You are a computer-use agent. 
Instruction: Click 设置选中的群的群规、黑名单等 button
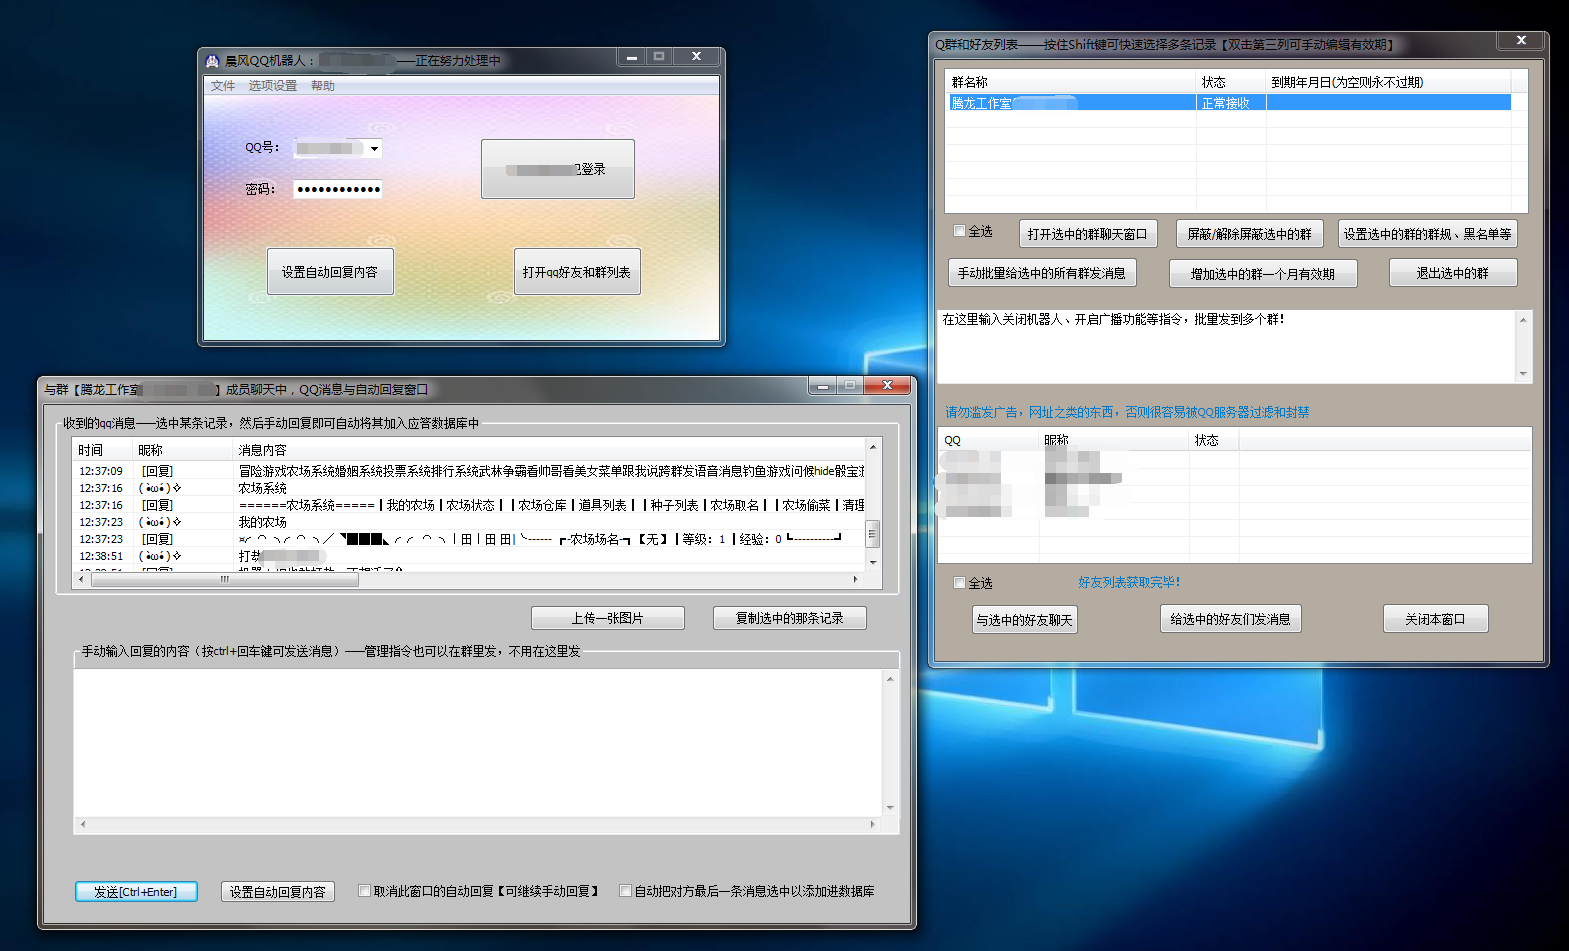click(1428, 234)
